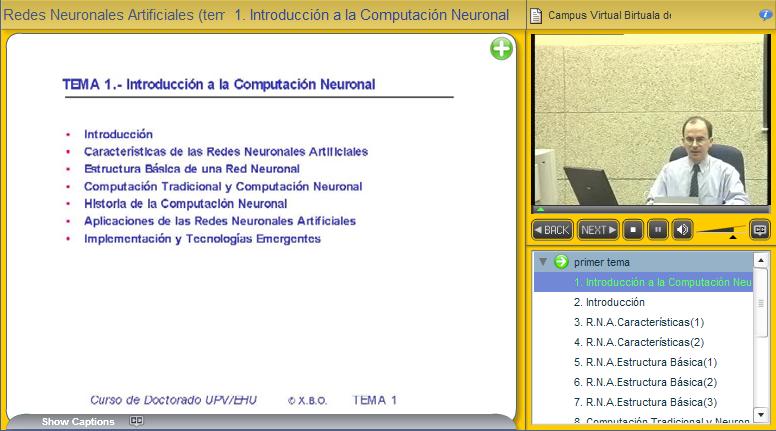Open 5. R.N.A.Estructura Básica(1) slide
Screen dimensions: 776x431
click(x=645, y=362)
